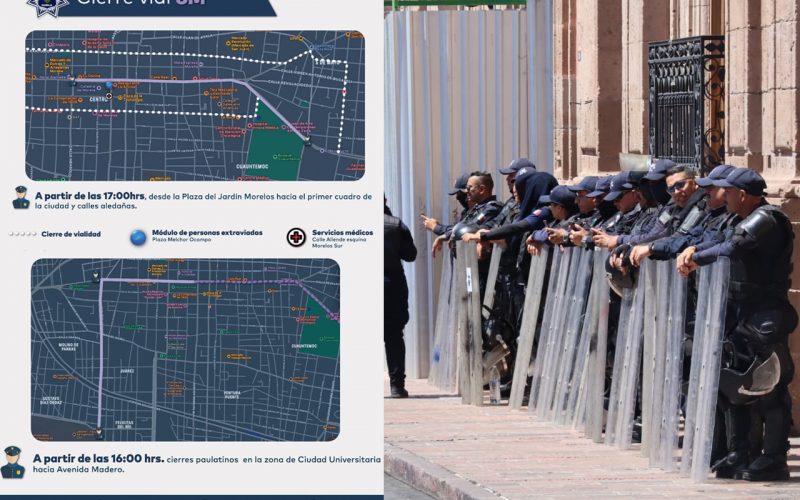Viewport: 800px width, 500px height.
Task: Click the blue sphere lost-persons module icon
Action: click(x=138, y=237)
